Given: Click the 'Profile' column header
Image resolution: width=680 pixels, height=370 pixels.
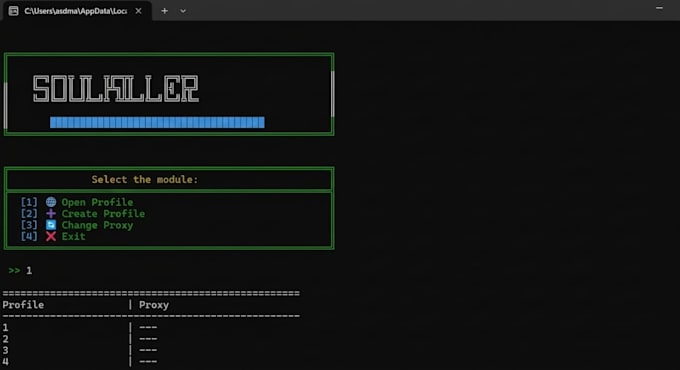Looking at the screenshot, I should click(x=23, y=305).
